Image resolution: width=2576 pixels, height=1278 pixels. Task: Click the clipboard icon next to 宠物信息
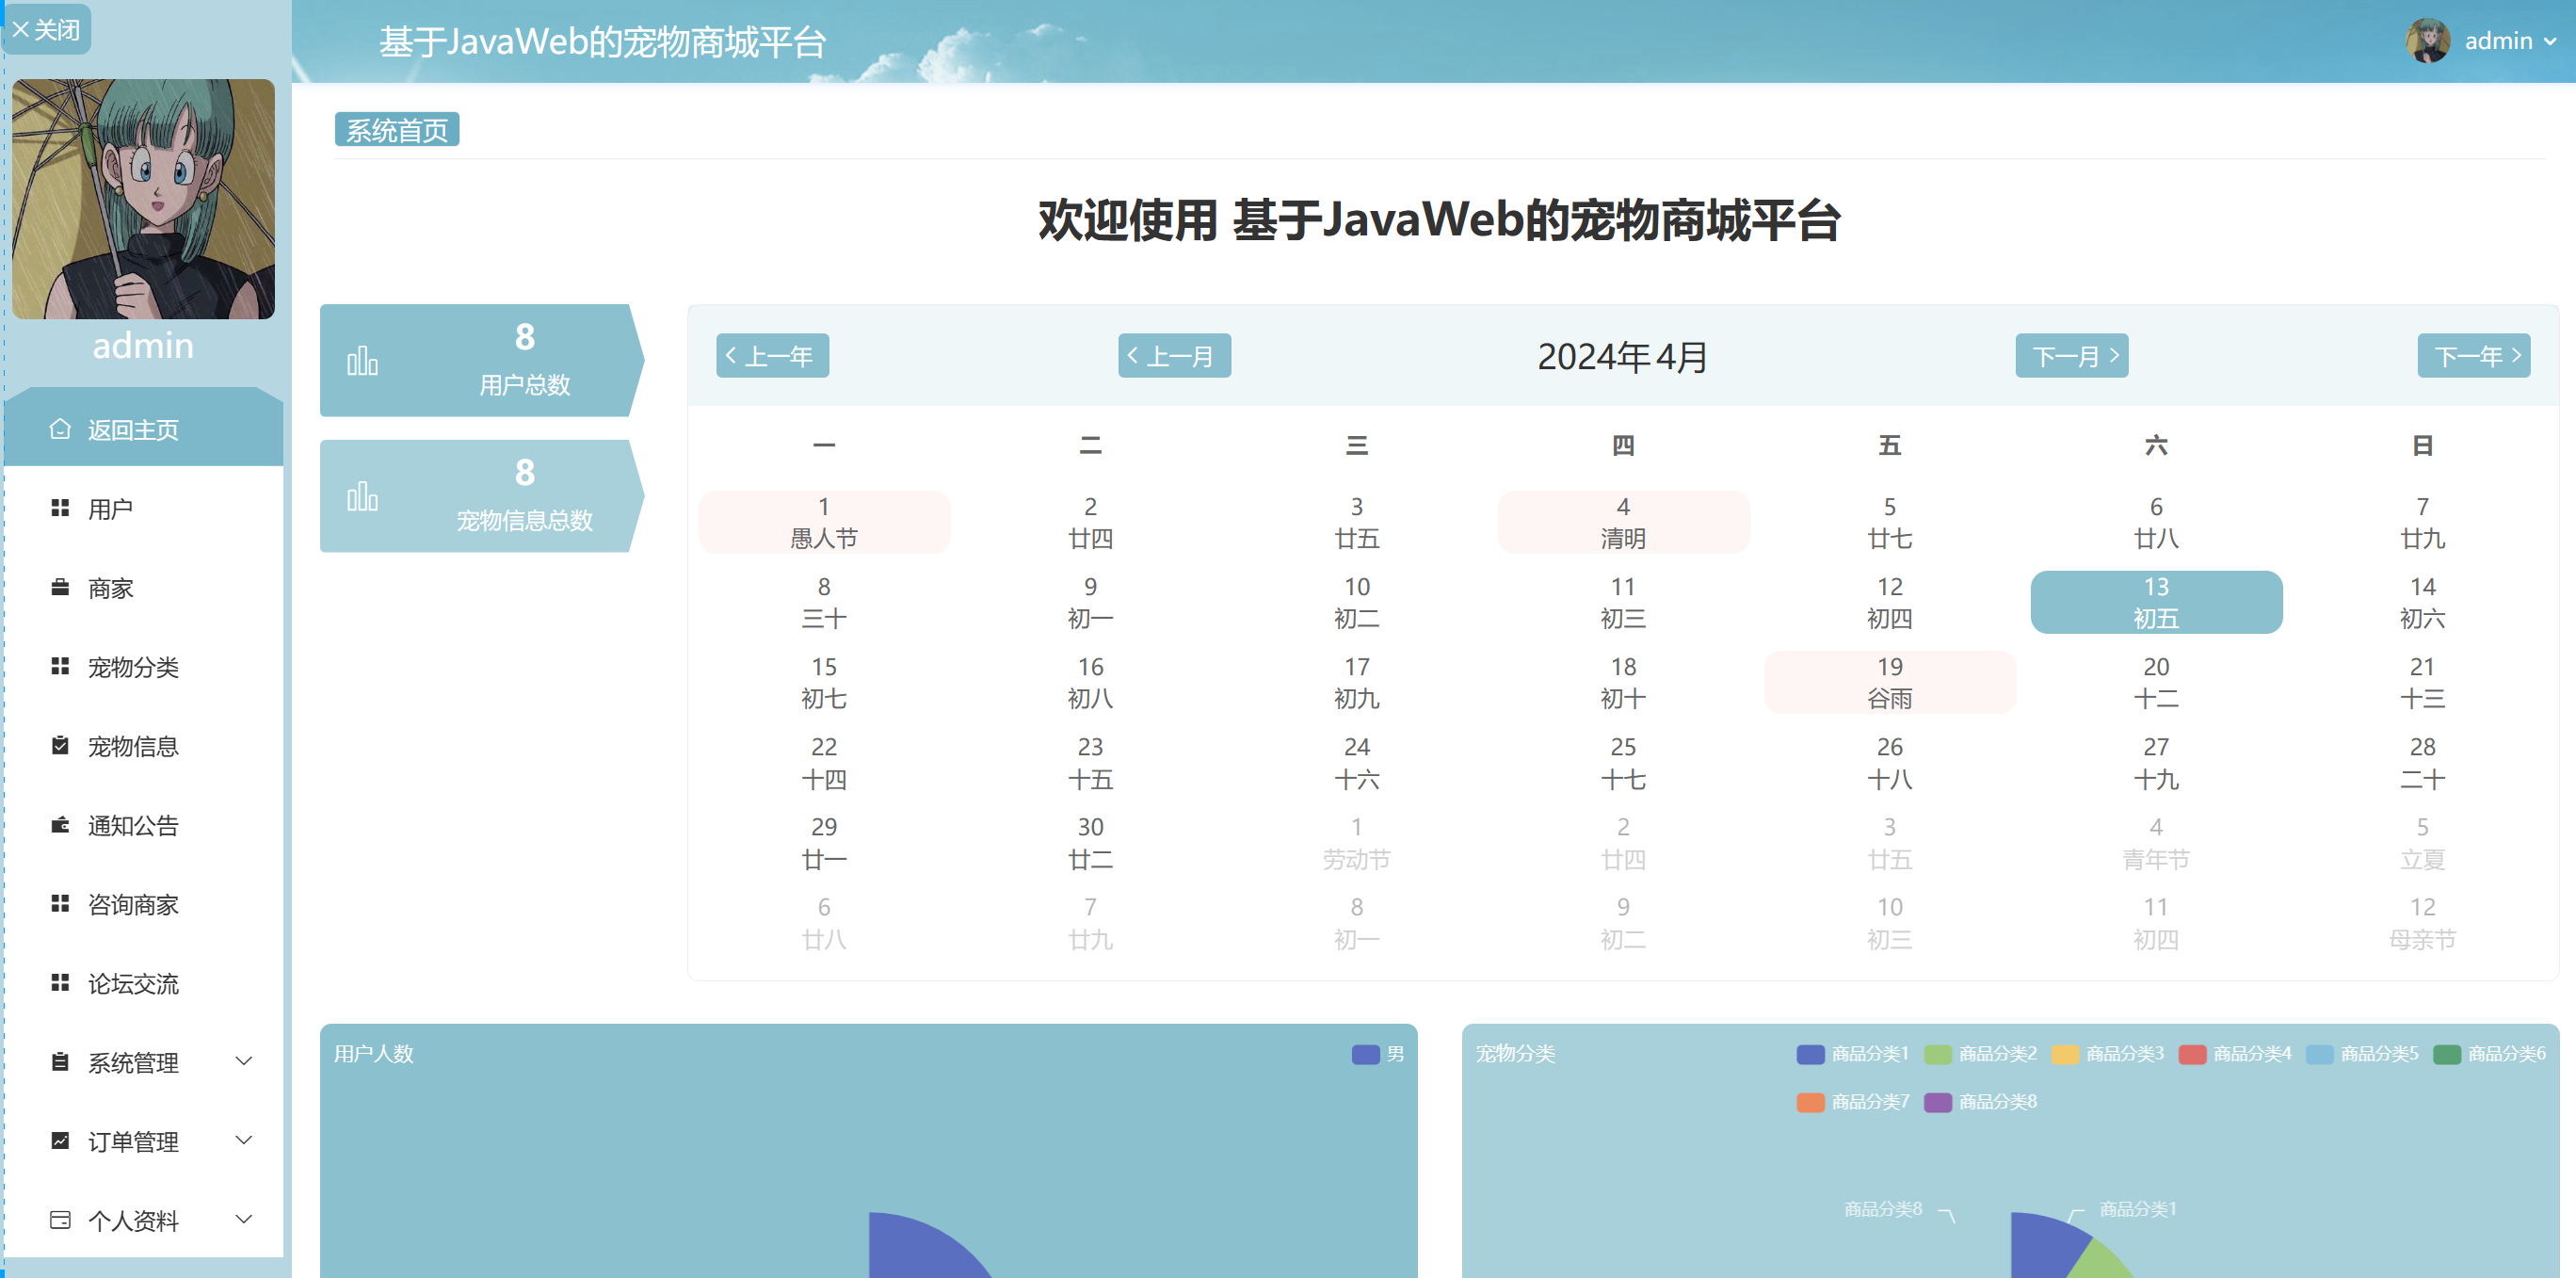[60, 745]
